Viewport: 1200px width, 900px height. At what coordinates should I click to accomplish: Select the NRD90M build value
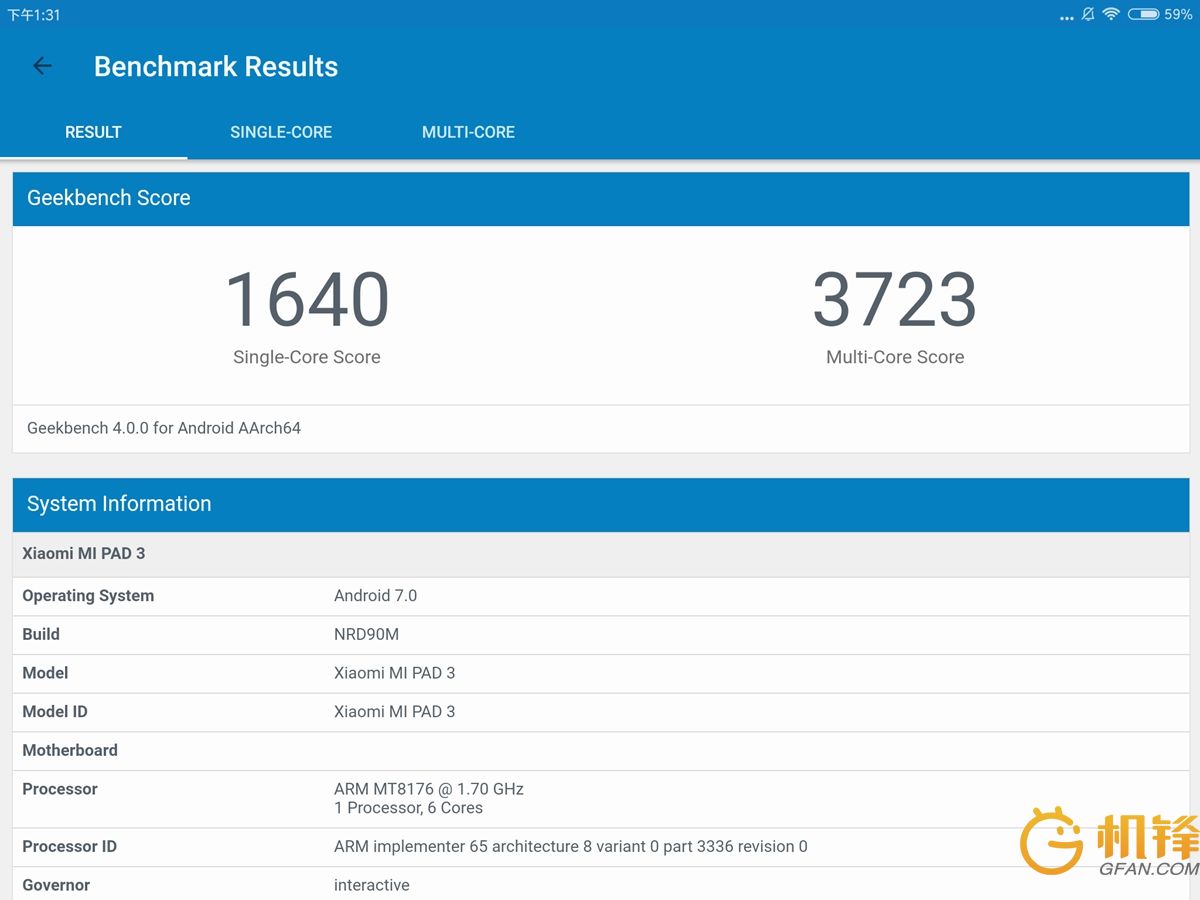coord(366,634)
